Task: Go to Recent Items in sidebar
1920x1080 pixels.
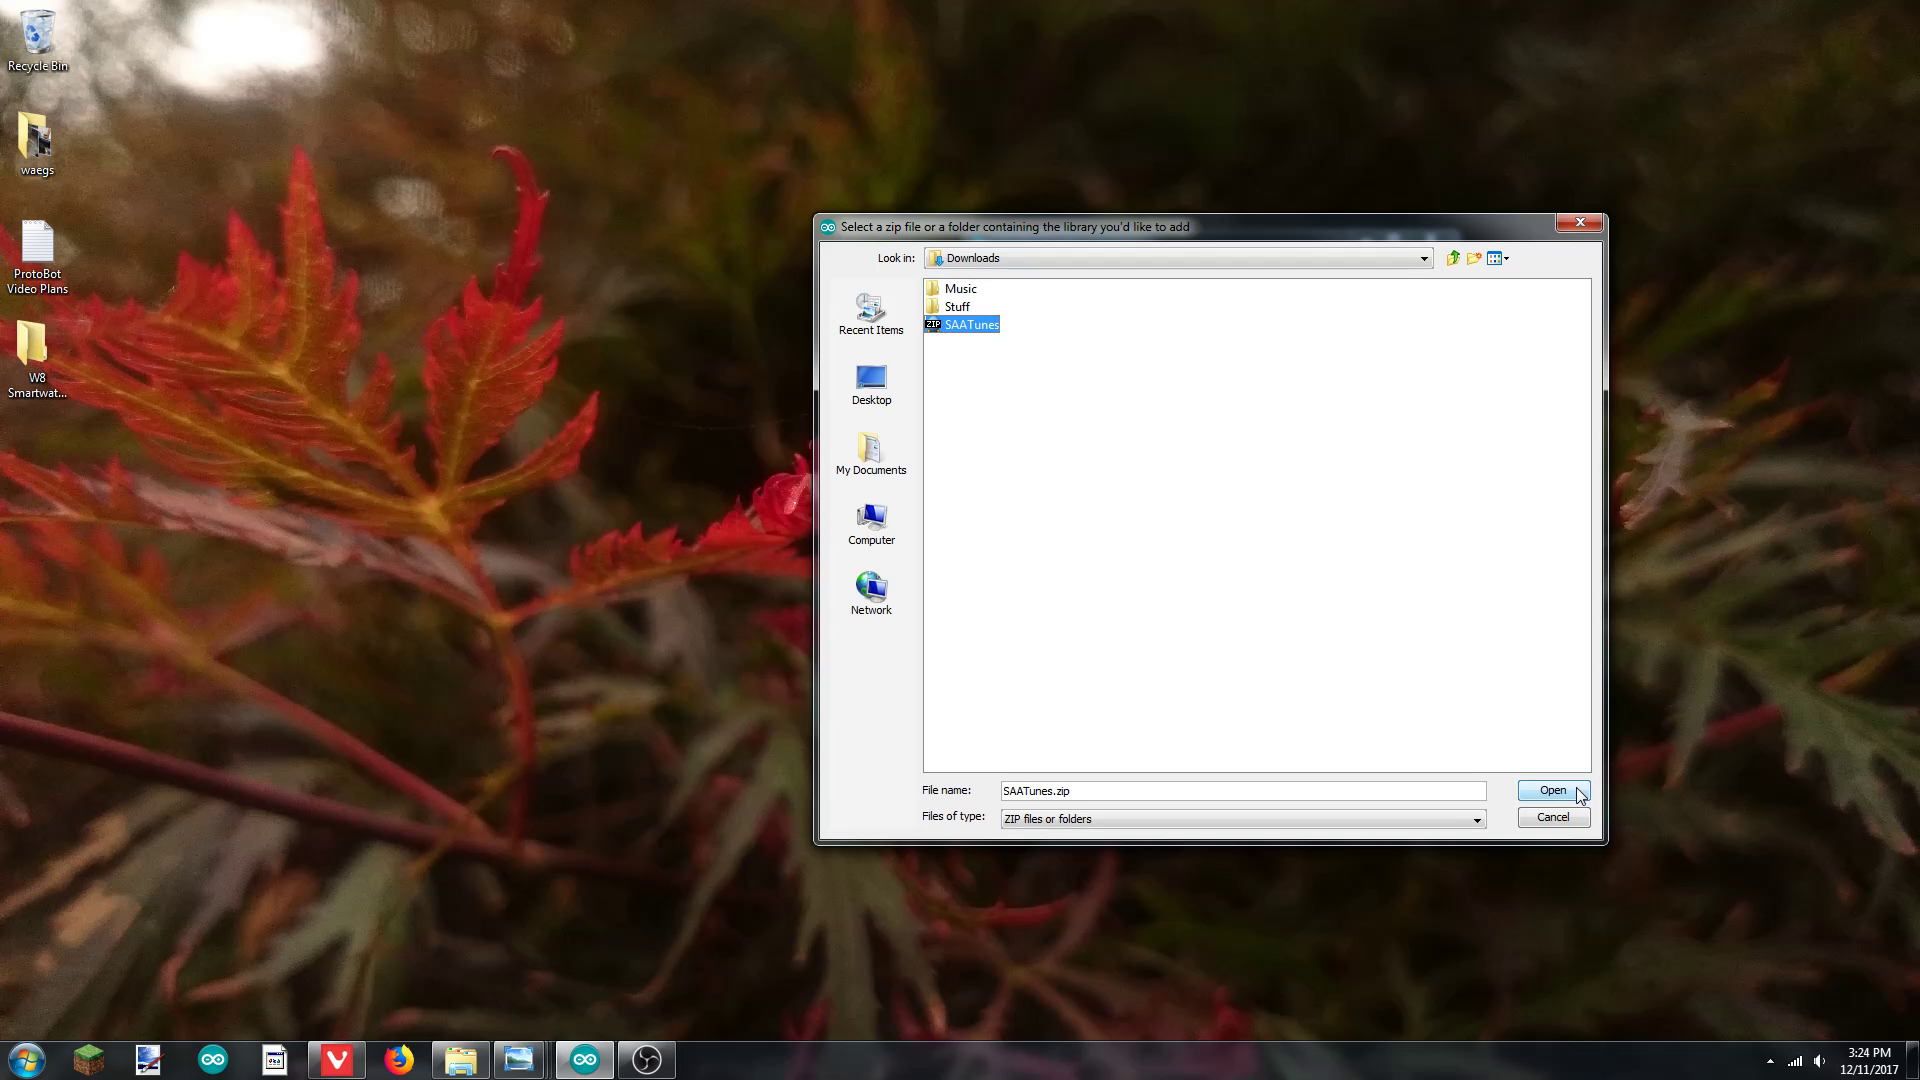Action: coord(870,314)
